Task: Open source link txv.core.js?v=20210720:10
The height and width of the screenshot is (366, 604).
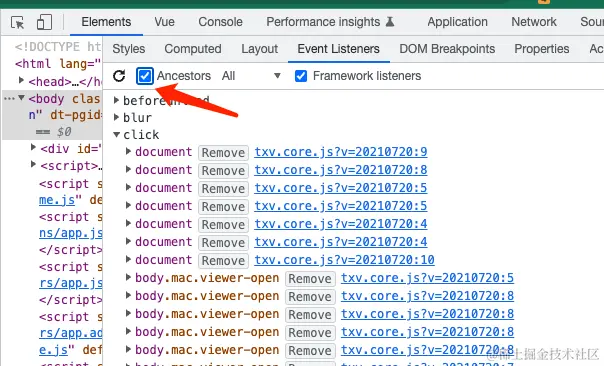Action: [344, 260]
